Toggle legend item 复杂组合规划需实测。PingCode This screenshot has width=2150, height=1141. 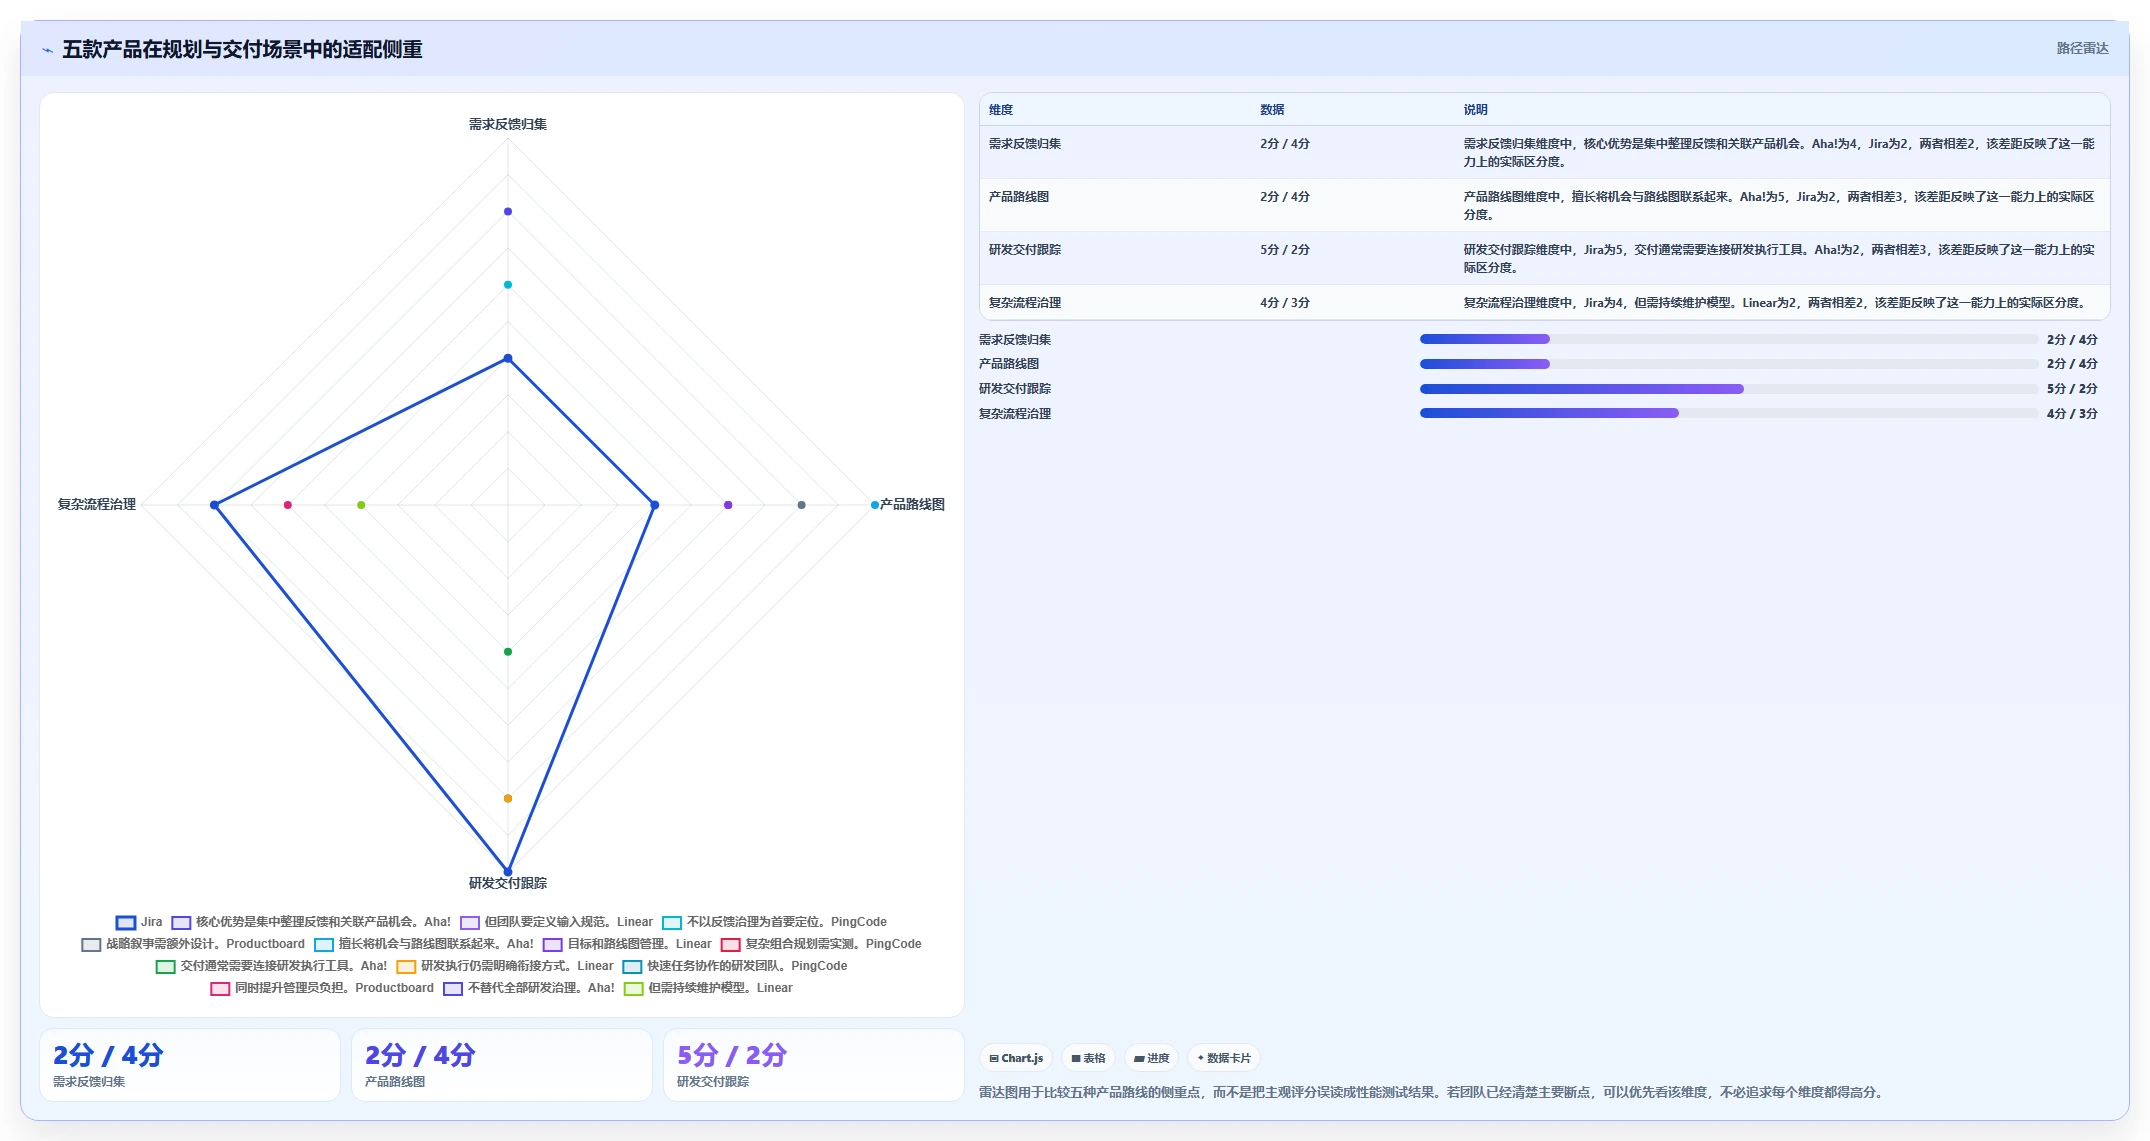[821, 944]
